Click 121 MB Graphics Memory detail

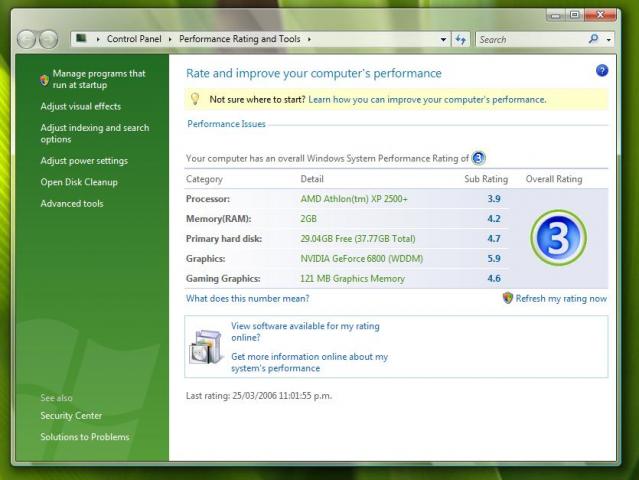coord(353,279)
